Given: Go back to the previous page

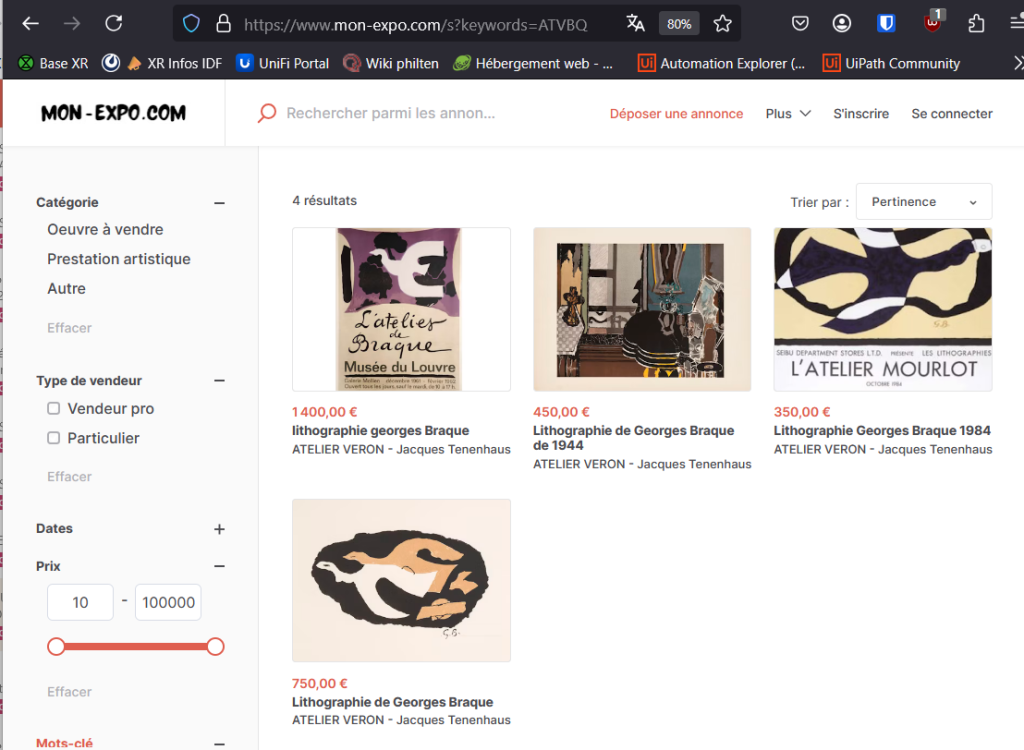Looking at the screenshot, I should (x=30, y=24).
